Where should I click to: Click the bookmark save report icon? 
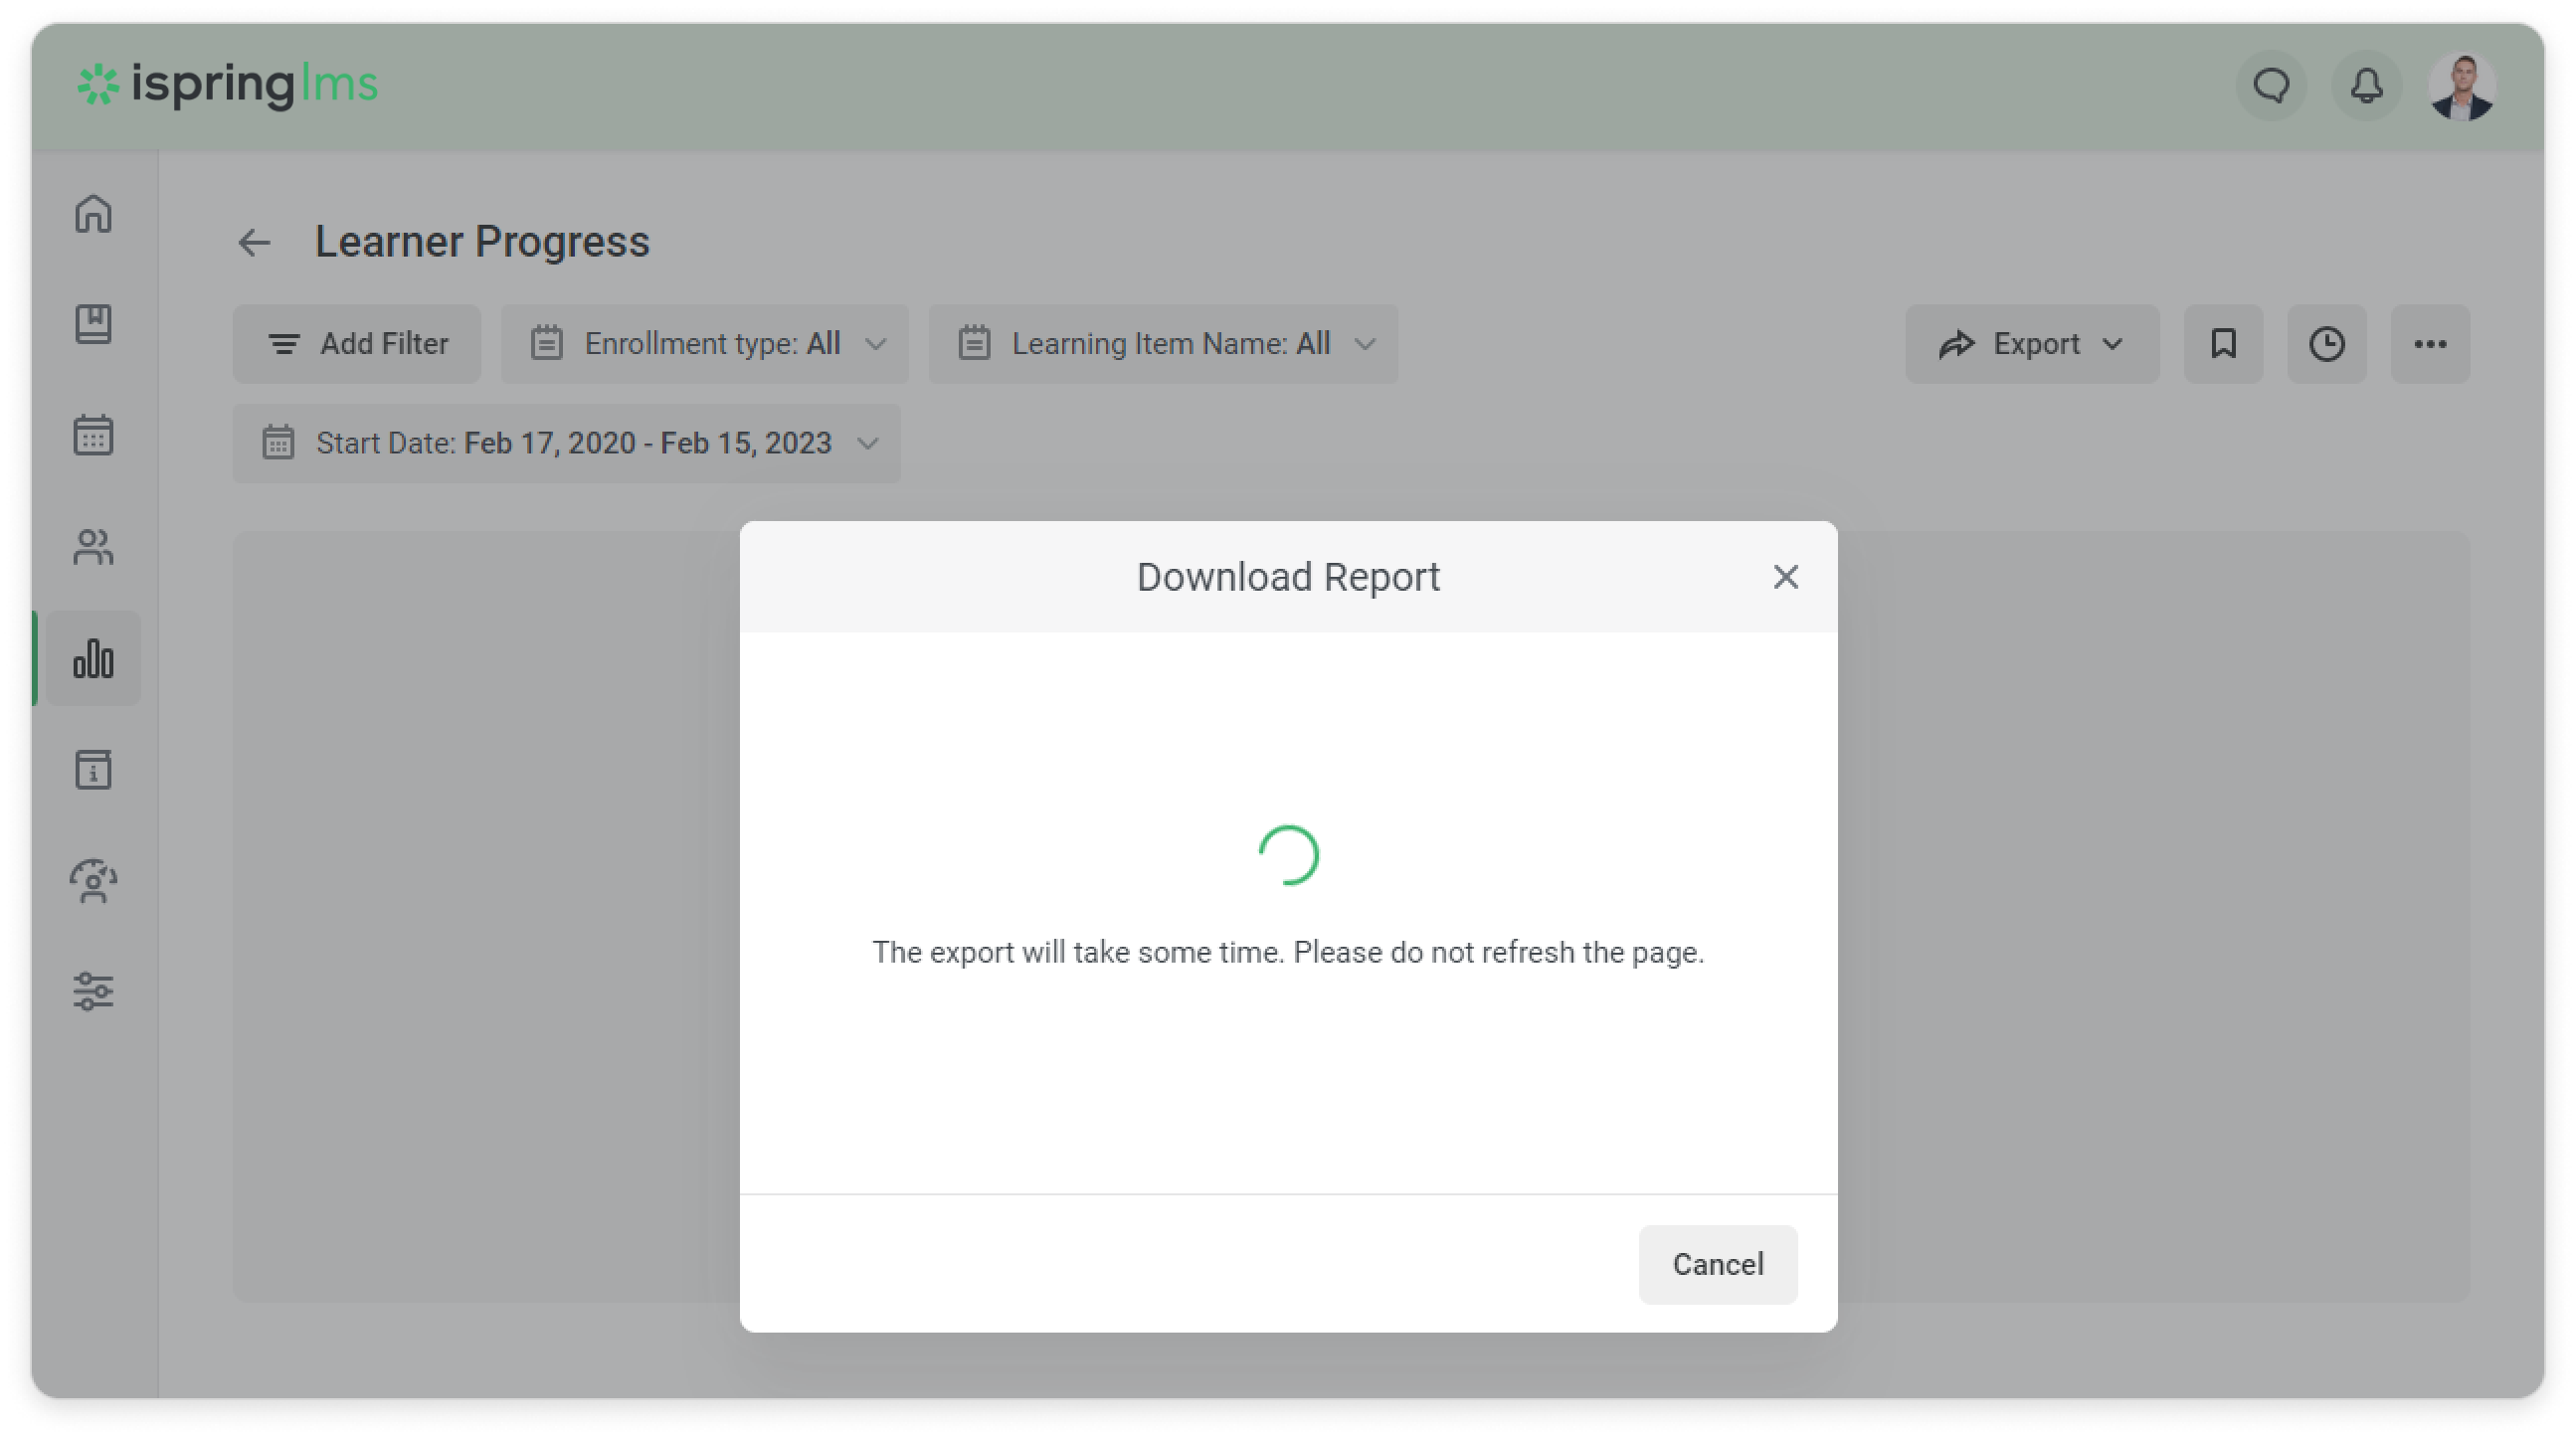pyautogui.click(x=2223, y=344)
